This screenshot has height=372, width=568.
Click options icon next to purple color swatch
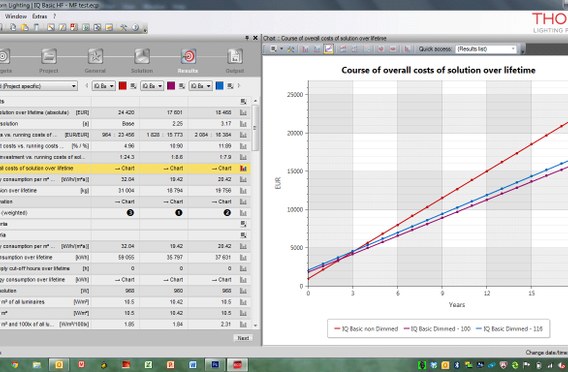click(182, 86)
